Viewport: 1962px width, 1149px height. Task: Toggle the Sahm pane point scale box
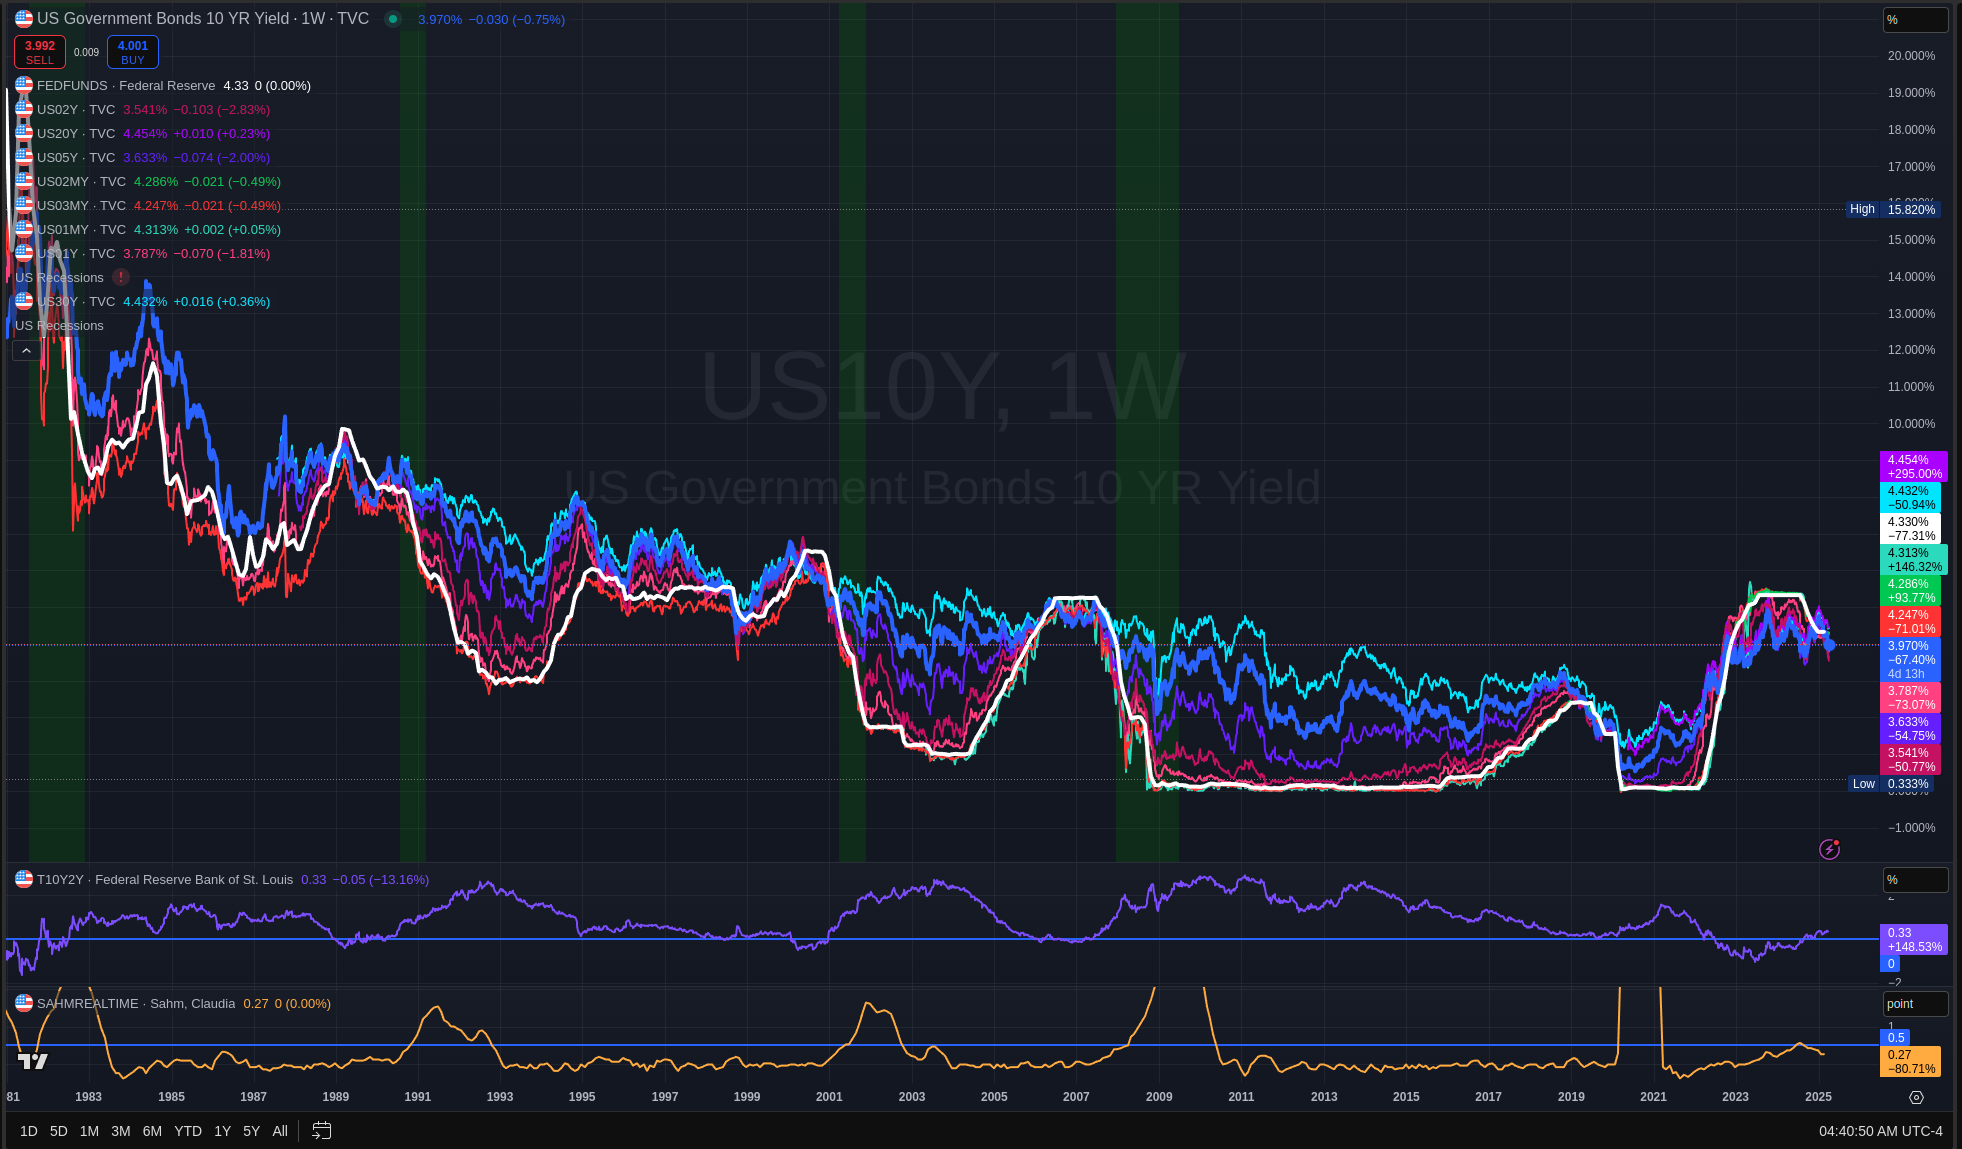coord(1914,1004)
